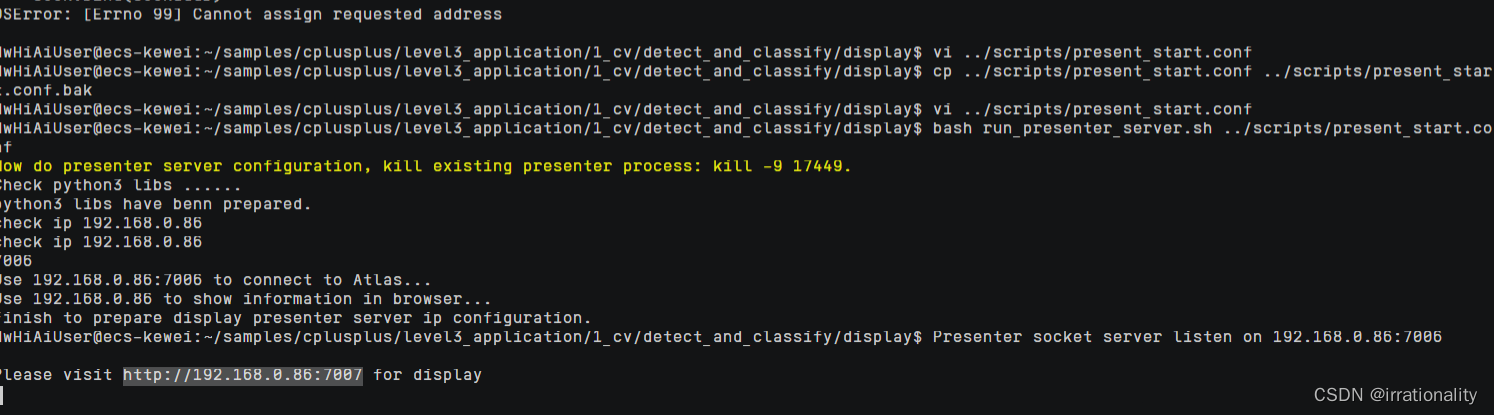The image size is (1494, 415).
Task: Click the highlighted http://192.168.0.86:7007 URL
Action: 243,375
